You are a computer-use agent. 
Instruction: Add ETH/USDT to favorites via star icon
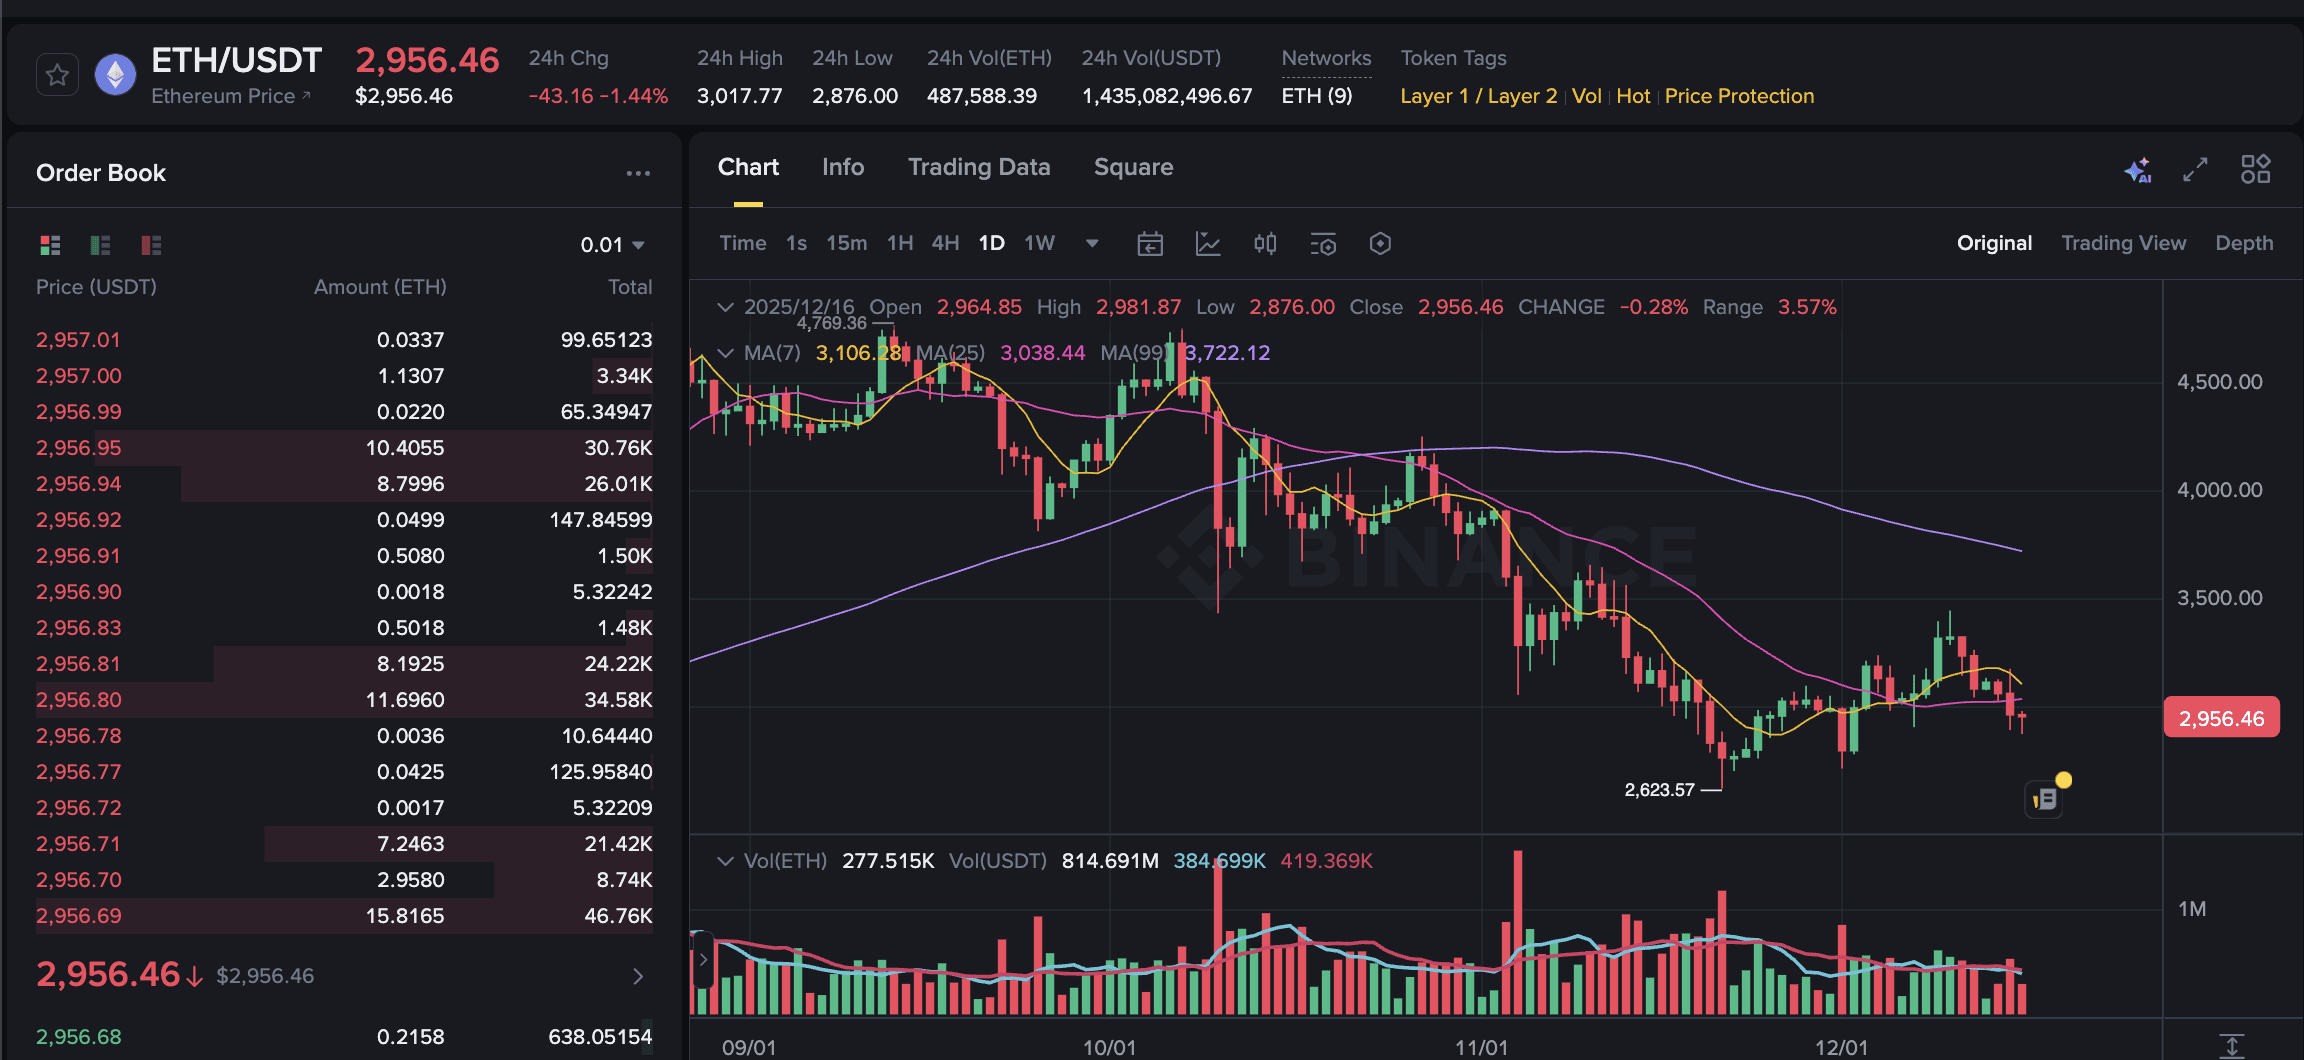tap(57, 74)
